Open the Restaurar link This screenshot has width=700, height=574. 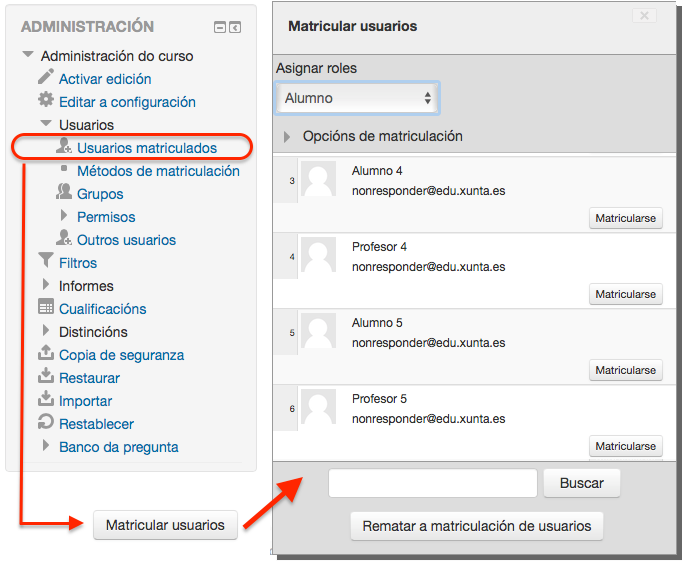coord(89,378)
